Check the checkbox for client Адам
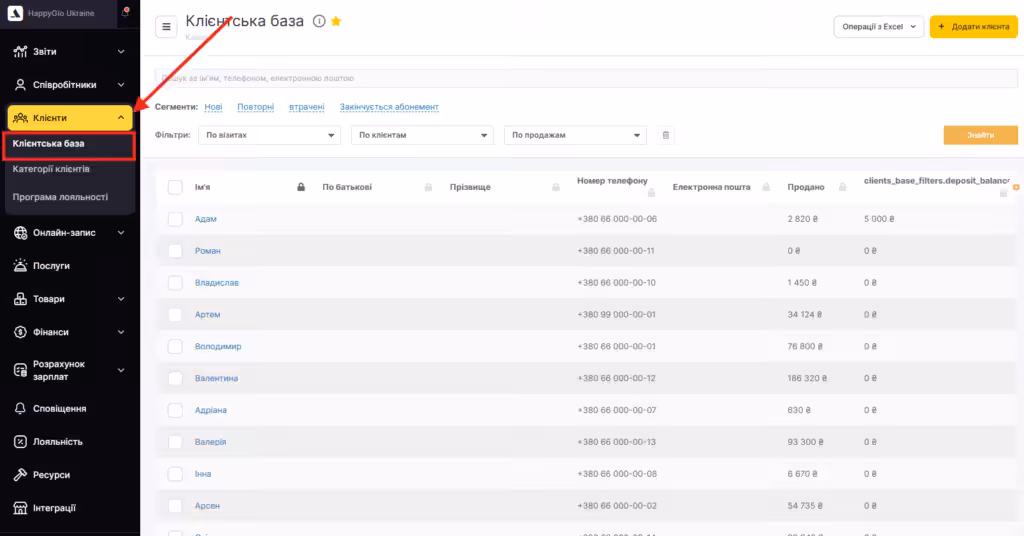1024x536 pixels. 175,219
